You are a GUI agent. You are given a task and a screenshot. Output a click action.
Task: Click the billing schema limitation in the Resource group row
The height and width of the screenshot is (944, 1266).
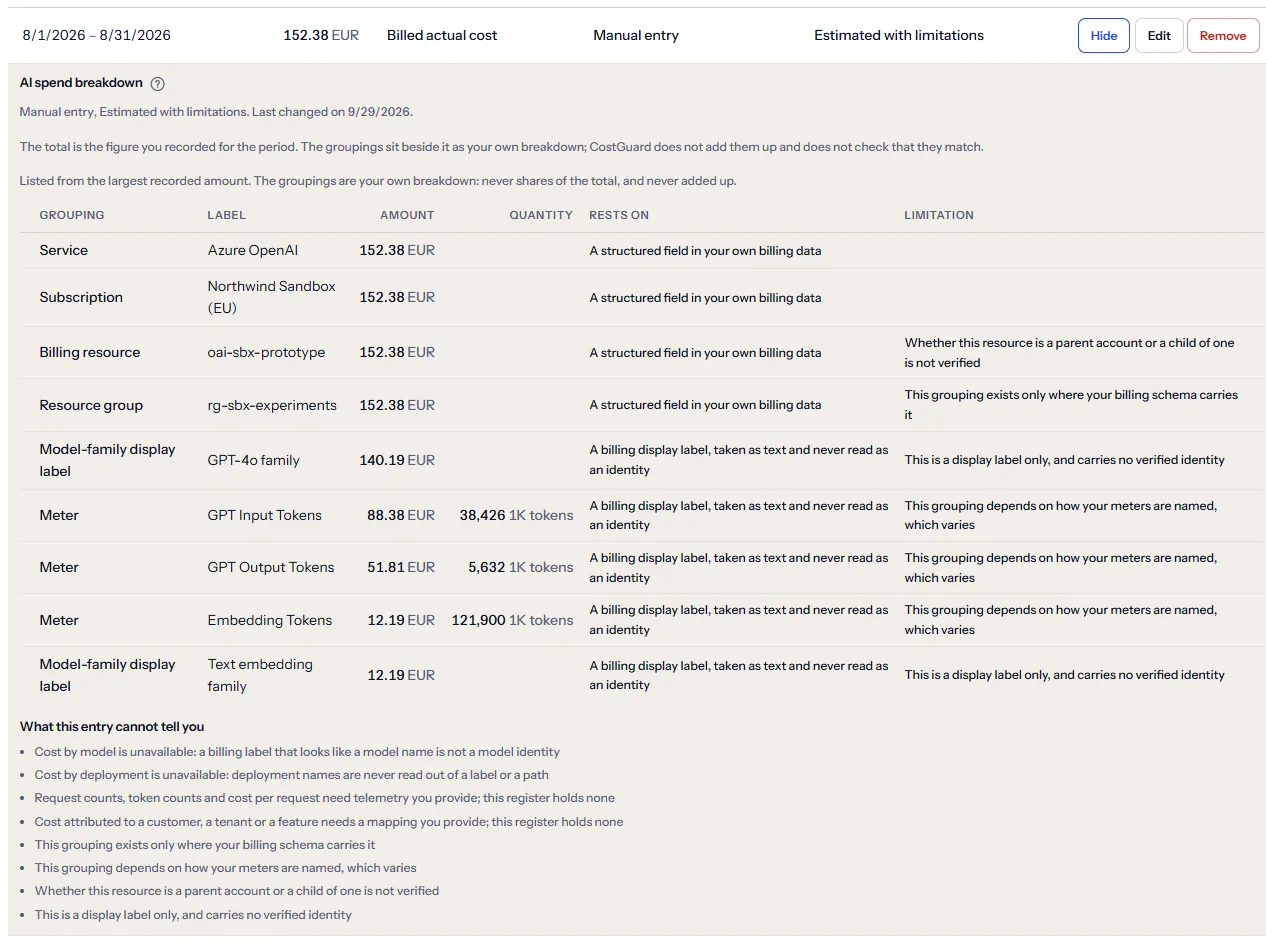pos(1071,405)
